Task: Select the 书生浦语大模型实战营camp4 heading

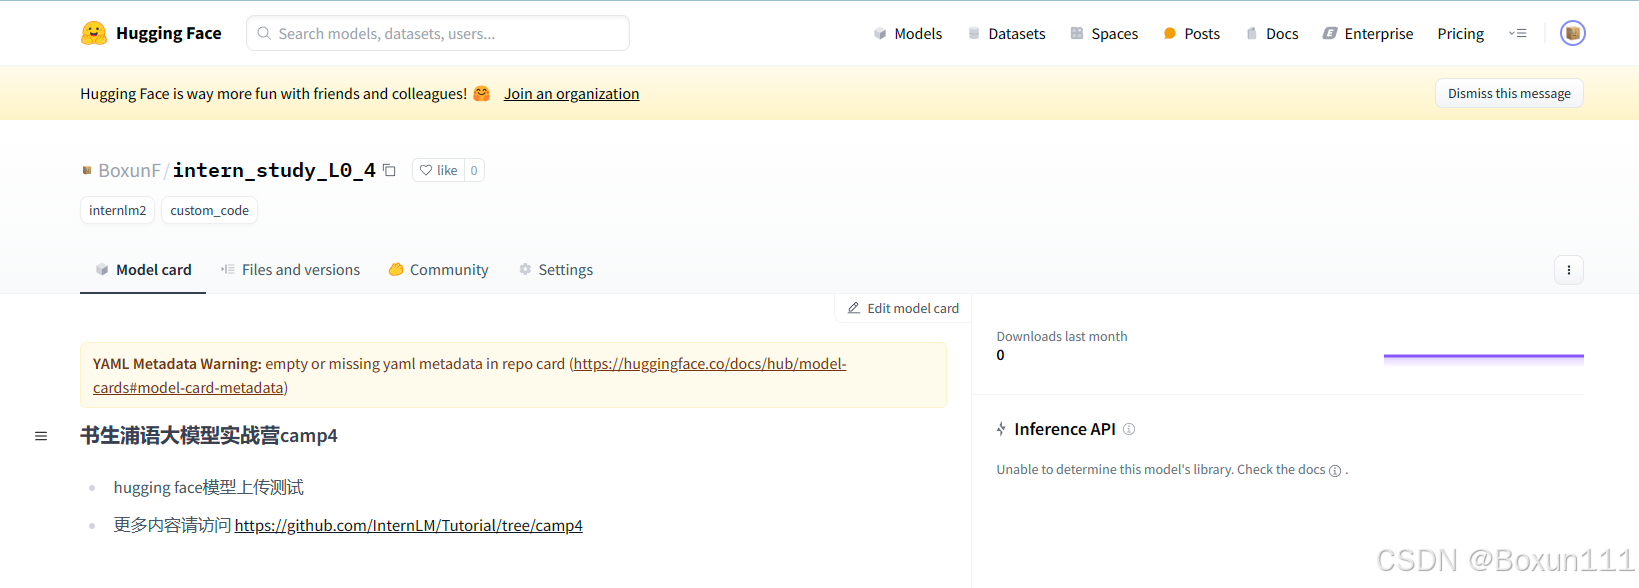Action: tap(209, 436)
